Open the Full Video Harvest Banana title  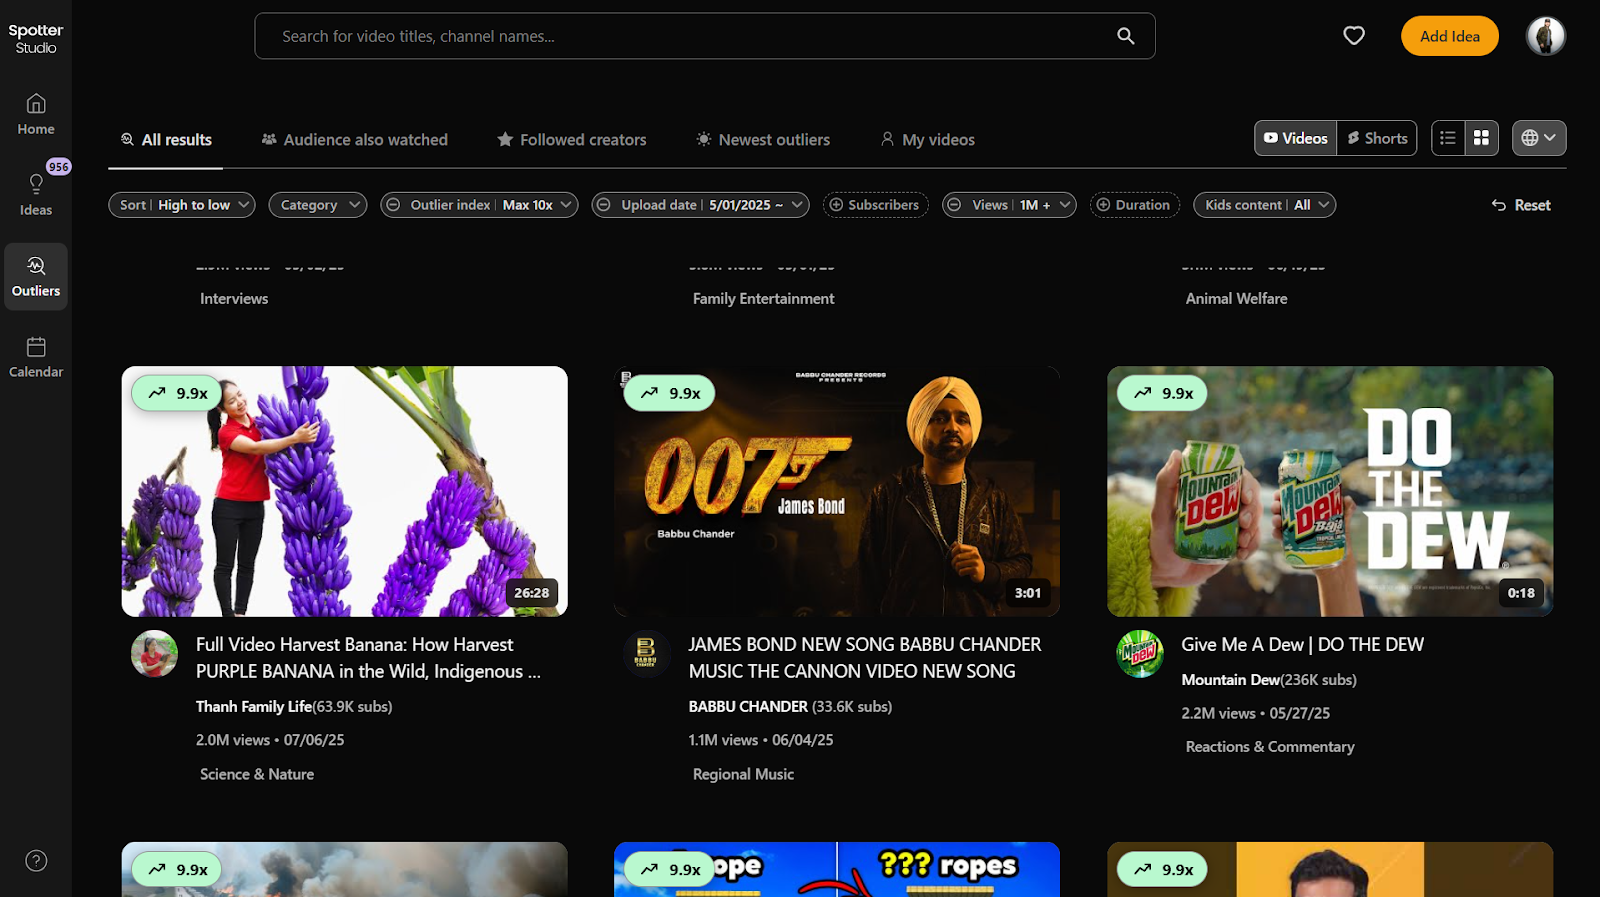(368, 658)
